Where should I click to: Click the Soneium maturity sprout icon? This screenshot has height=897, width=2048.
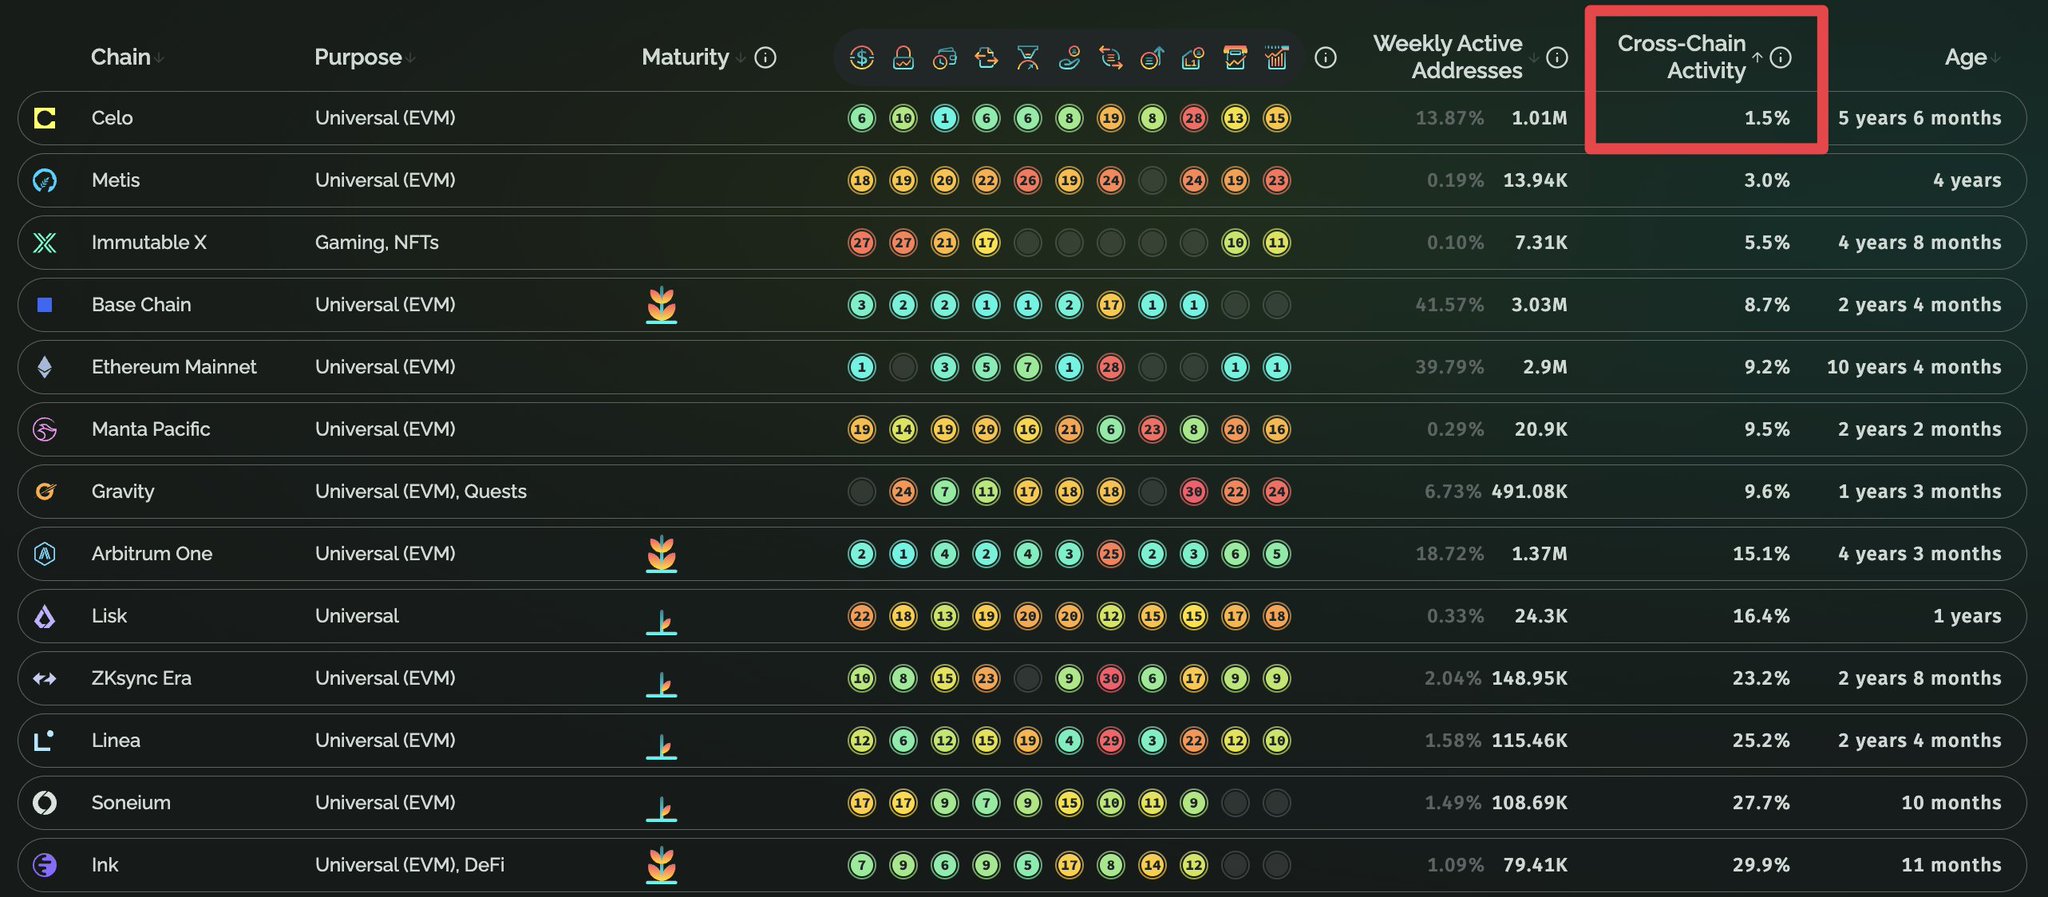(661, 808)
